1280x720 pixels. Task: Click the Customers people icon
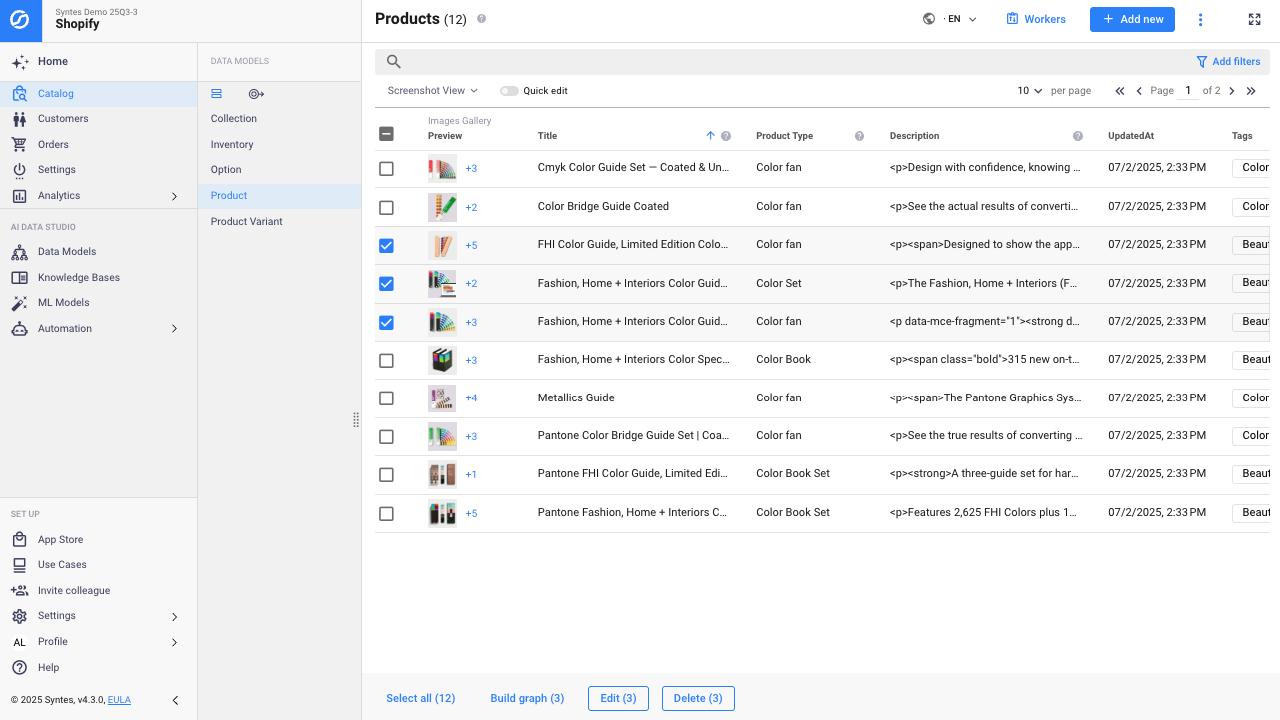point(20,119)
